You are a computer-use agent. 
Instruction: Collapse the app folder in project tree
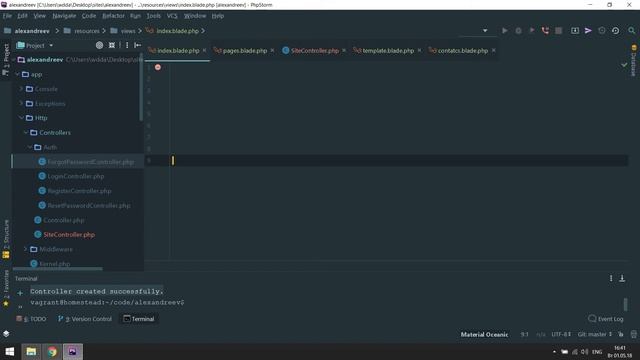coord(17,74)
